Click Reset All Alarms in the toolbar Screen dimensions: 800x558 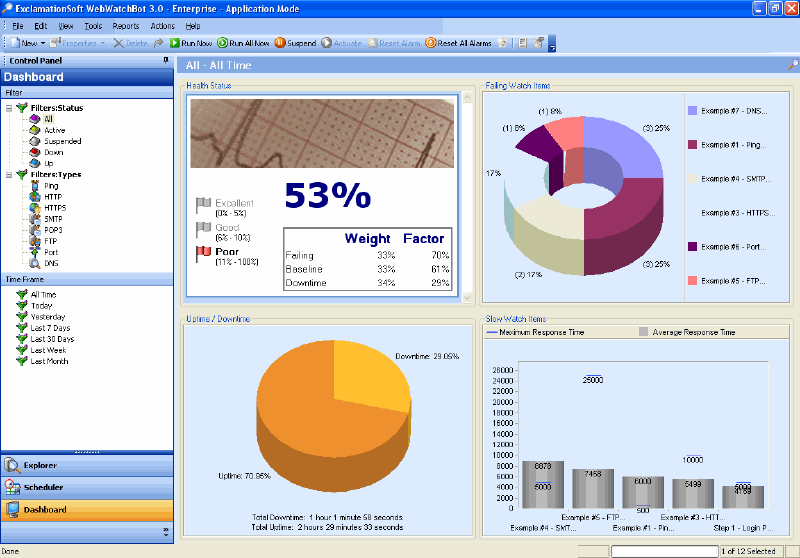[458, 43]
